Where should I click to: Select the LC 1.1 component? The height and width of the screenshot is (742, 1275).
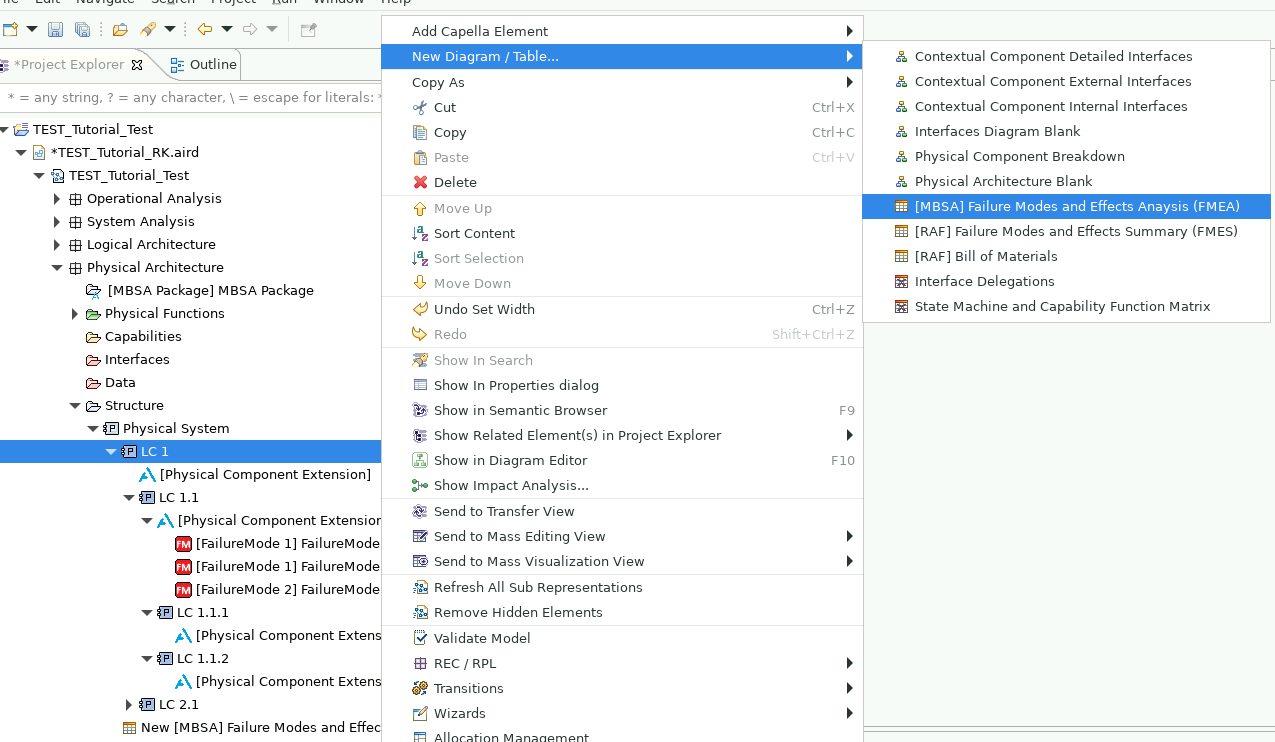(169, 498)
